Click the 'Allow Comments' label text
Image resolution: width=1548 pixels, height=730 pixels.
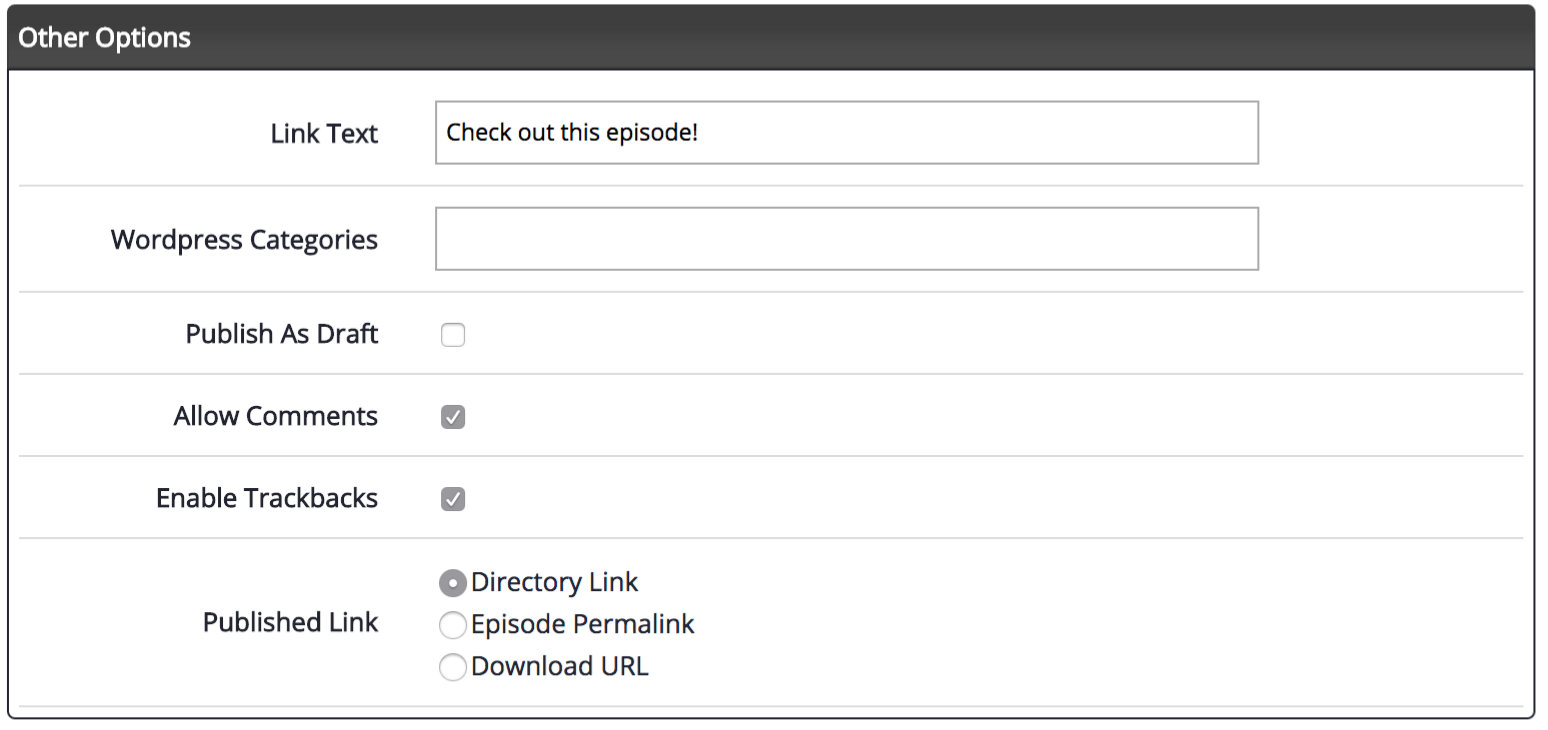point(276,416)
